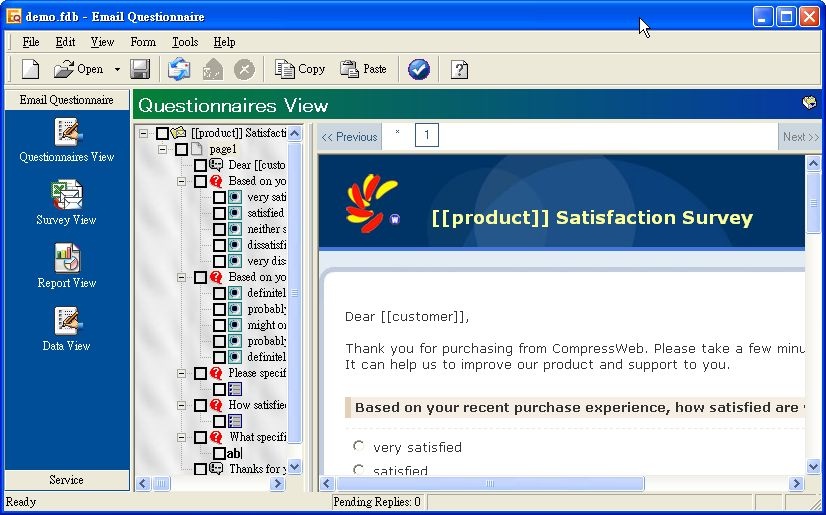Click the Open folder toolbar button
Screen dimensions: 826x515
(78, 69)
